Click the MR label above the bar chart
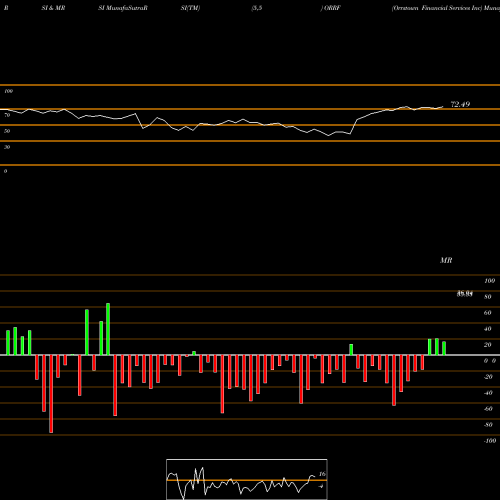 click(446, 260)
